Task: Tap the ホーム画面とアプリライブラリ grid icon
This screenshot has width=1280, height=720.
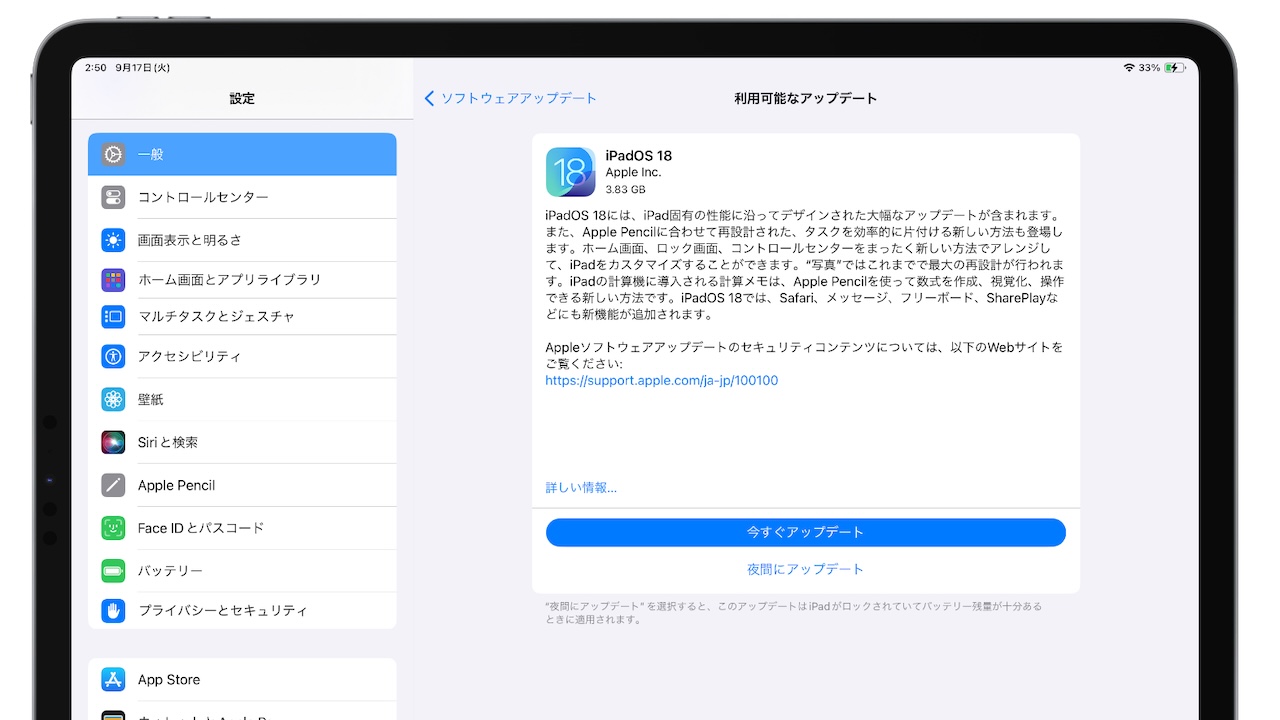Action: (113, 280)
